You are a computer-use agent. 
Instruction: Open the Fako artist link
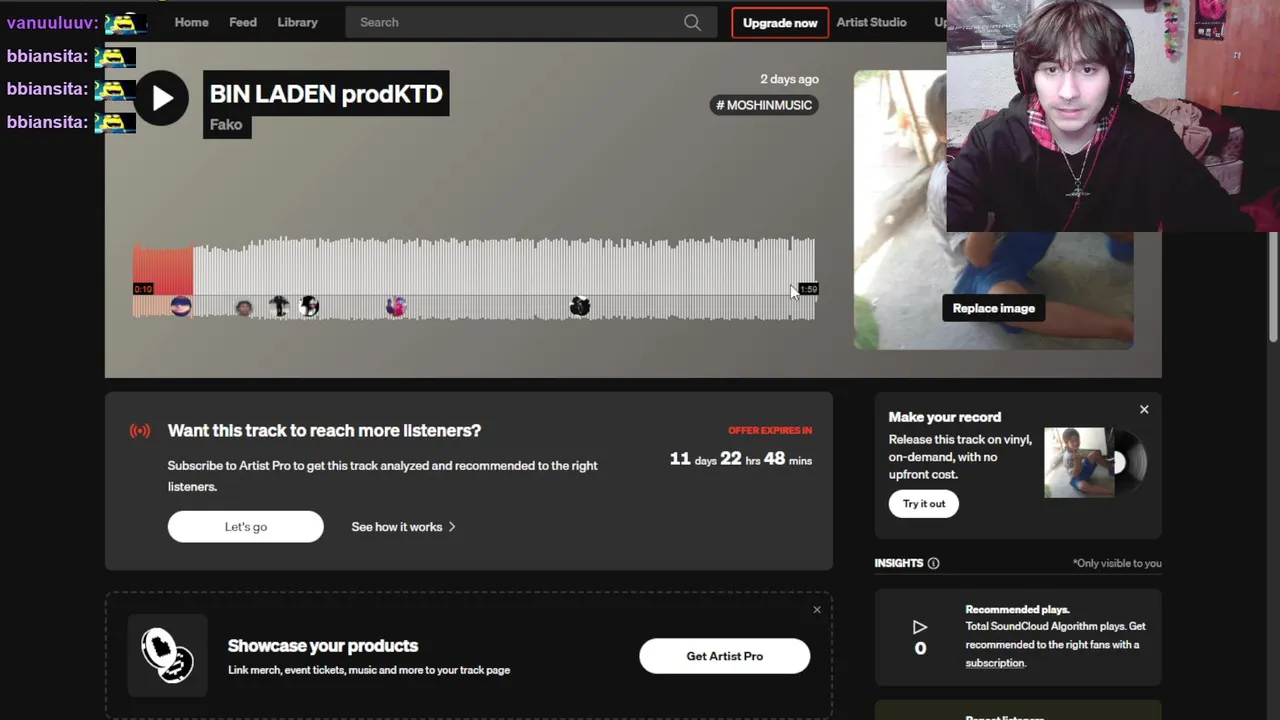(226, 125)
